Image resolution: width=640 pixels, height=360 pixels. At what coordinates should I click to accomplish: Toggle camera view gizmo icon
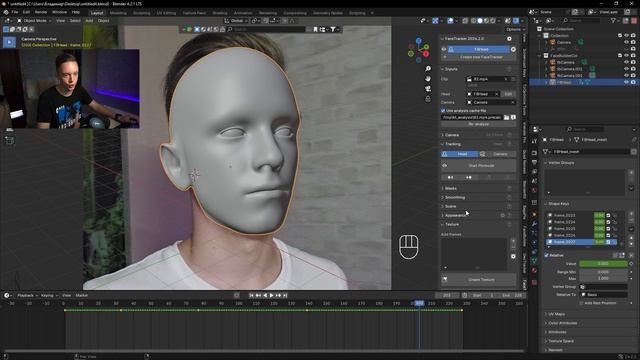click(x=428, y=89)
